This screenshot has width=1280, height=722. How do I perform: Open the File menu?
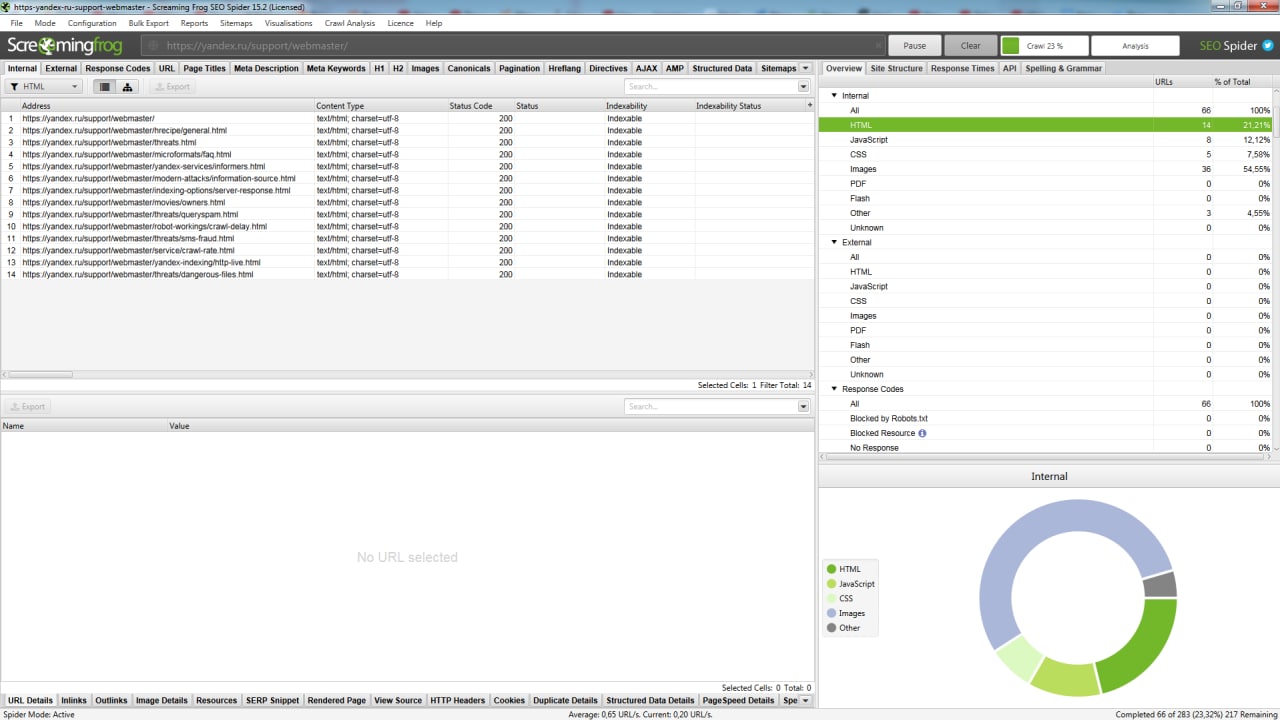click(x=16, y=23)
